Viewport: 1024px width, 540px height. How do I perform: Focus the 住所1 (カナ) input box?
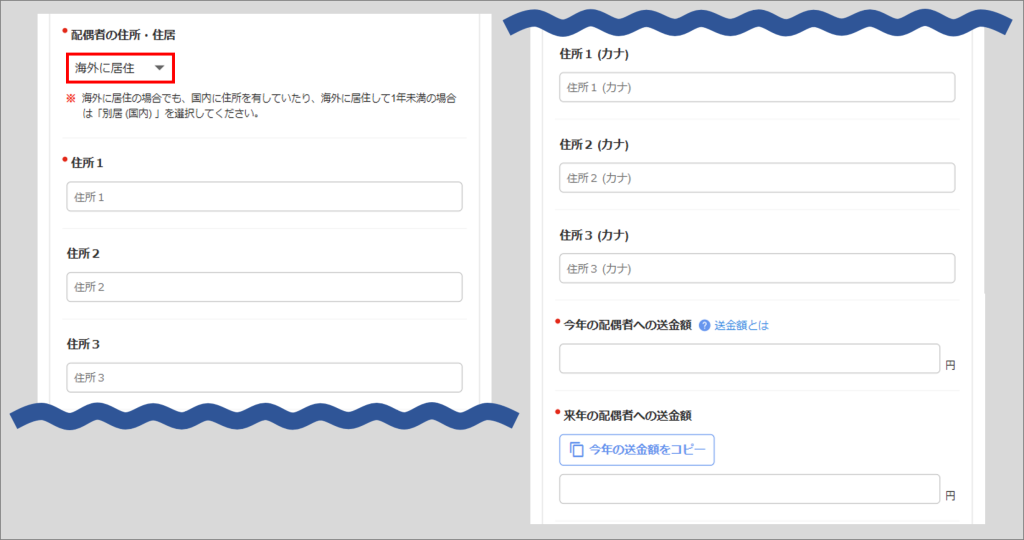coord(756,87)
